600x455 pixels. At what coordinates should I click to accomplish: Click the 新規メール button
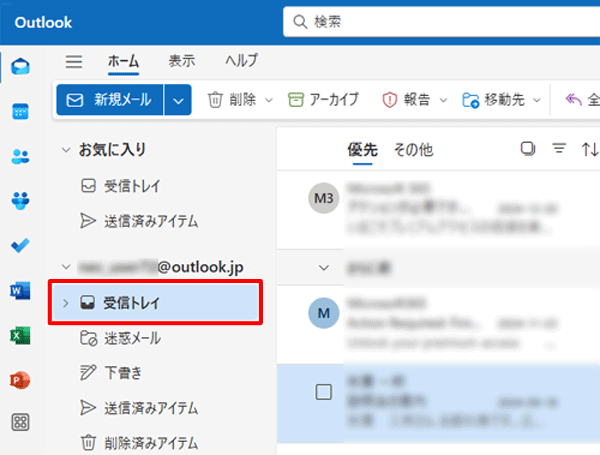click(x=110, y=100)
